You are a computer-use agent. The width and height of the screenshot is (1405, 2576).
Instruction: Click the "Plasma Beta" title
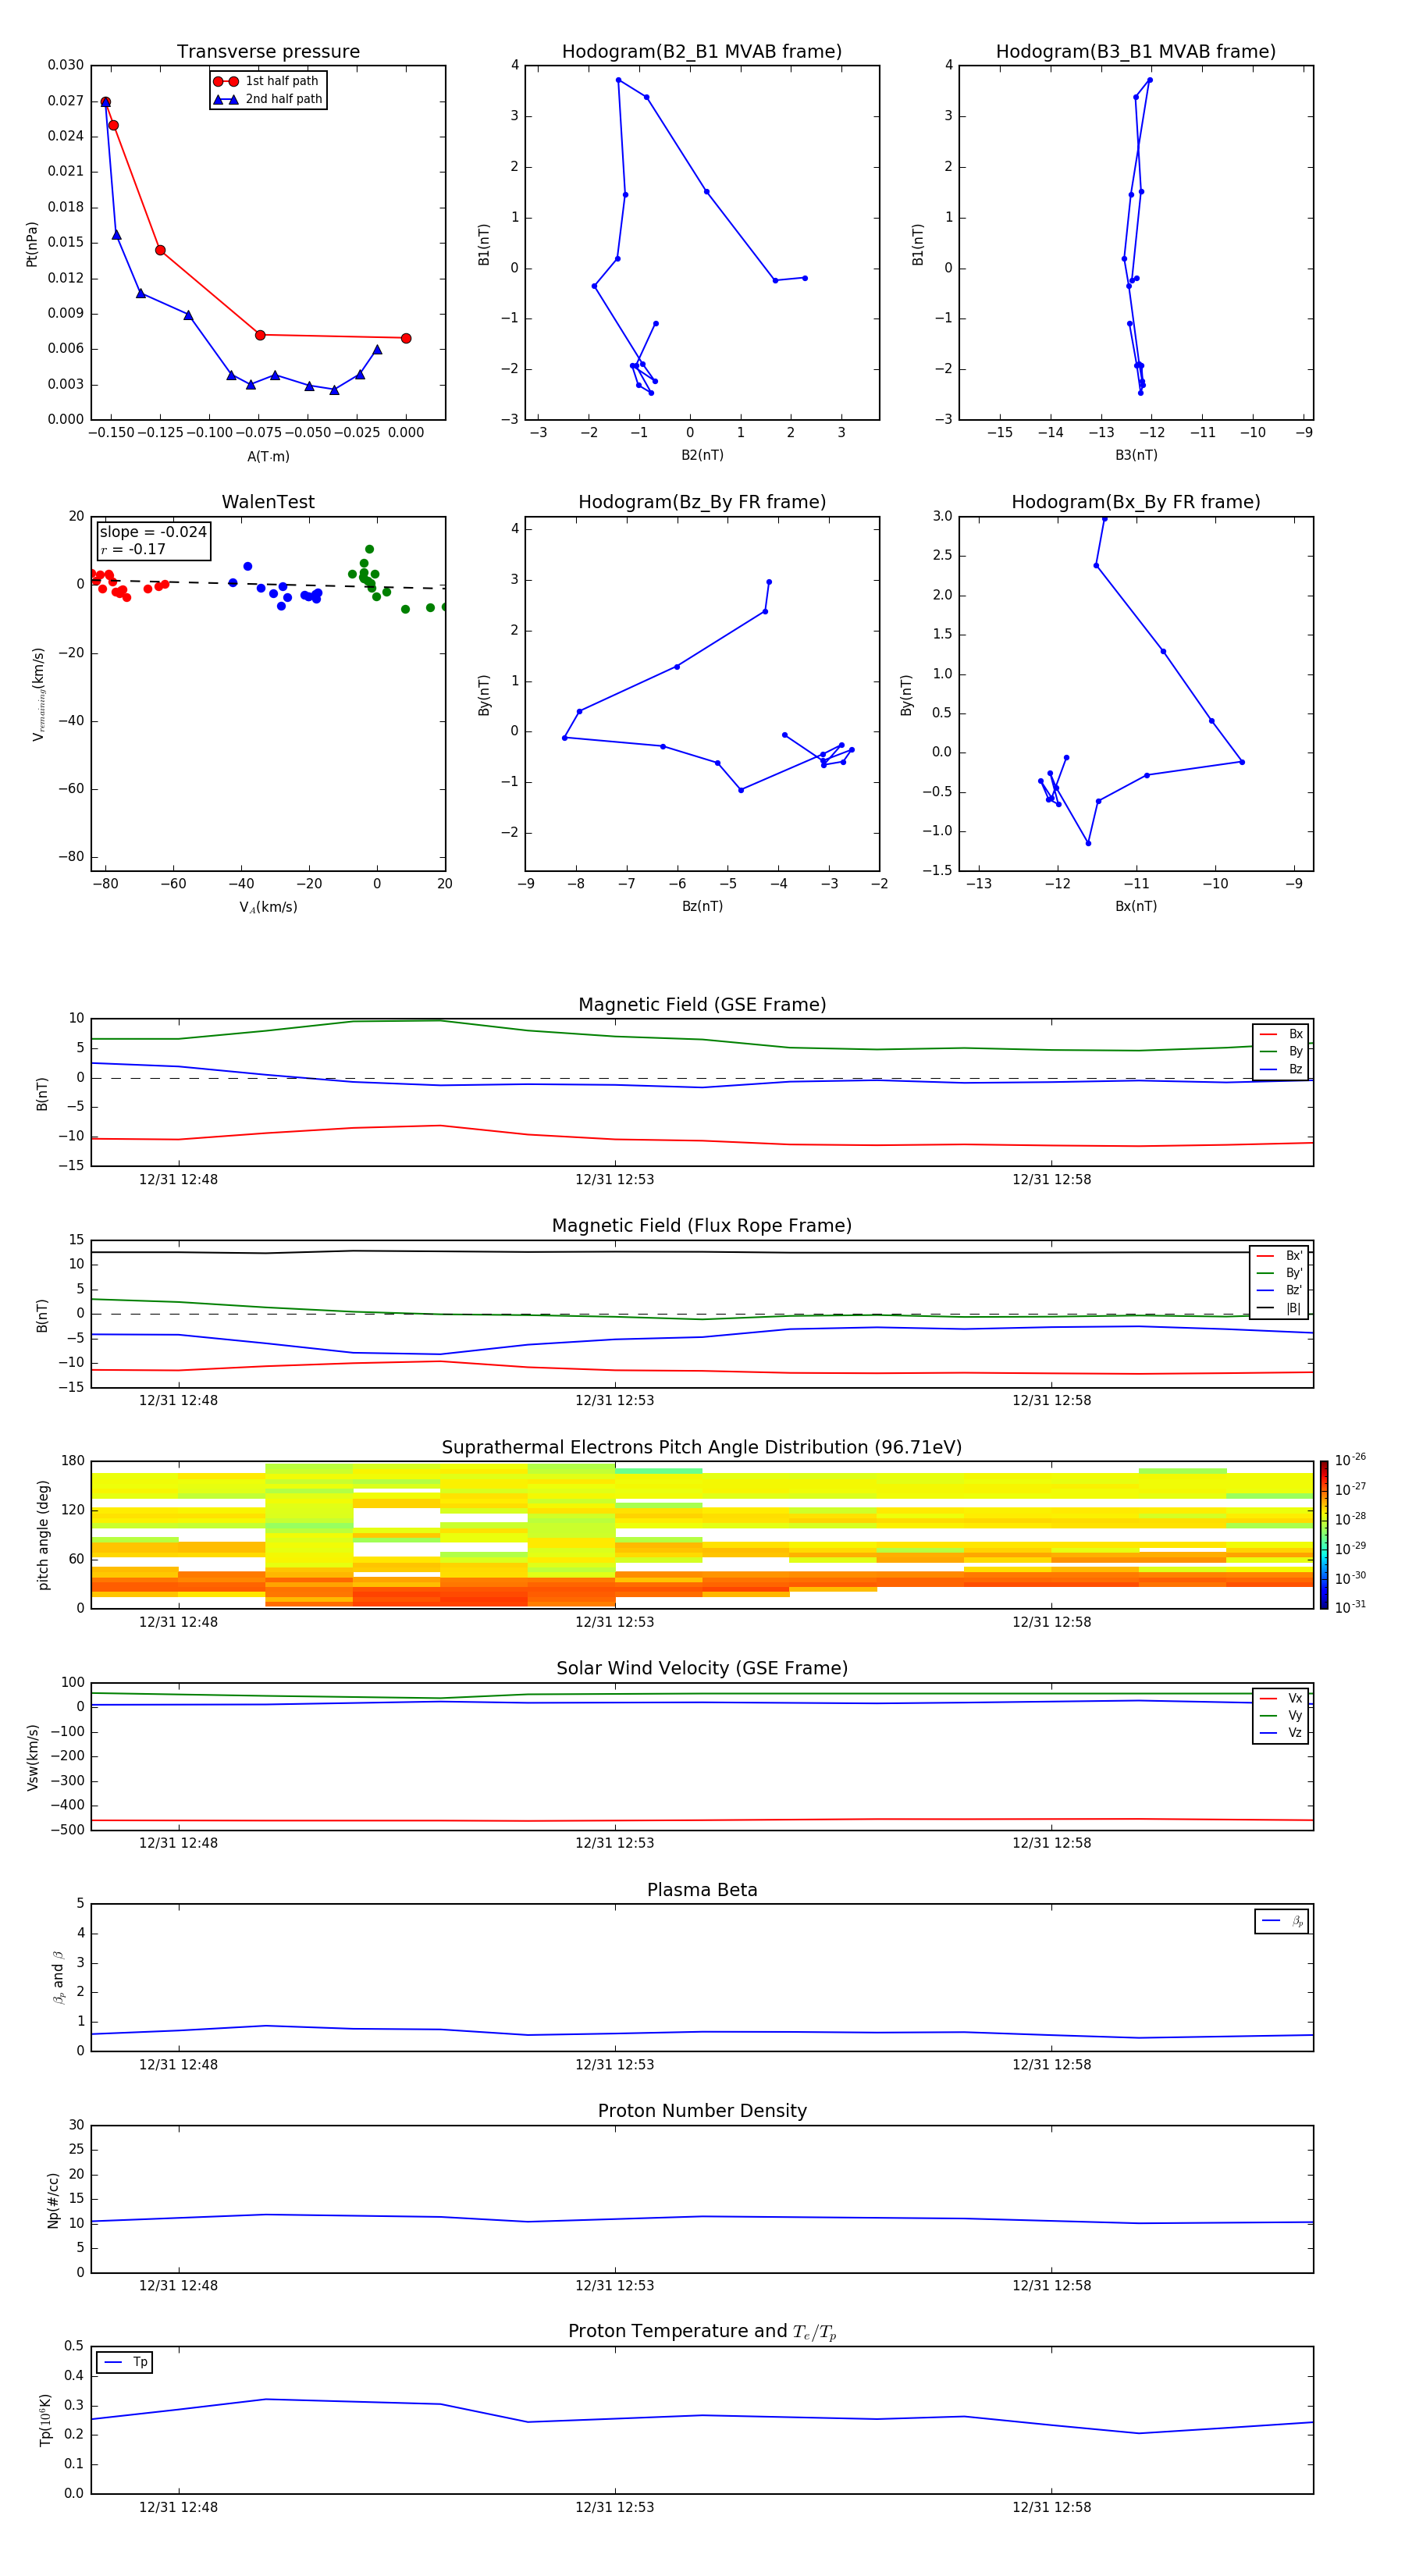[702, 1890]
